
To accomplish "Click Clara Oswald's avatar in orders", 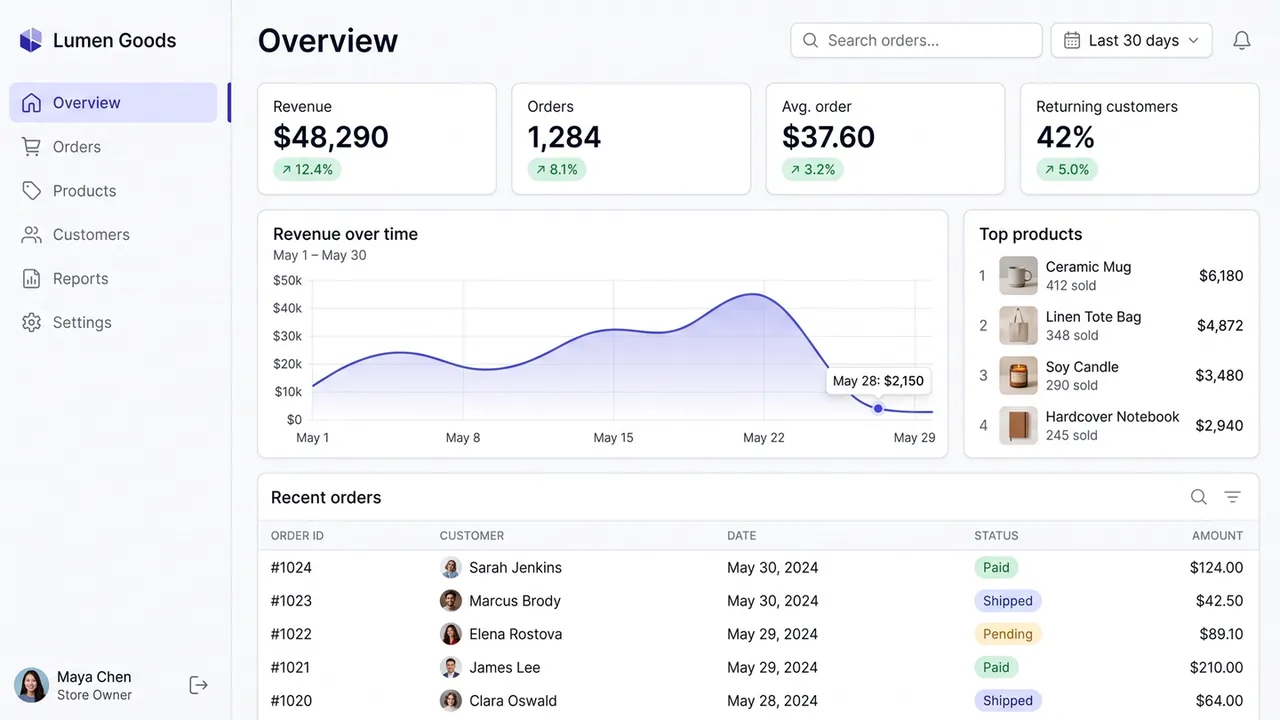I will click(451, 701).
